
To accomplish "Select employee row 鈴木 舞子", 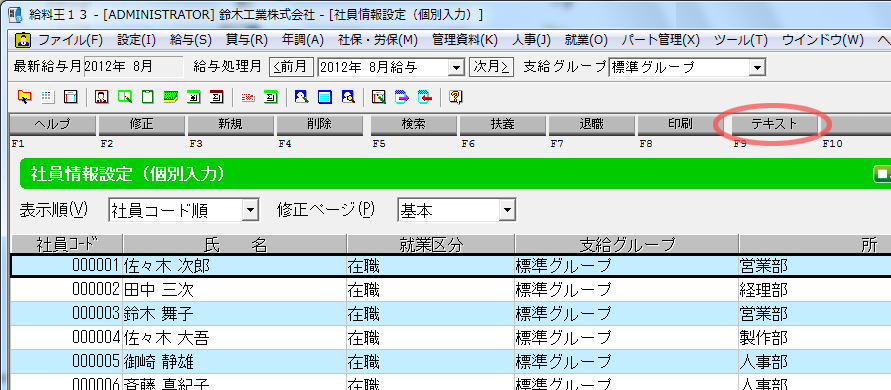I will (x=451, y=314).
